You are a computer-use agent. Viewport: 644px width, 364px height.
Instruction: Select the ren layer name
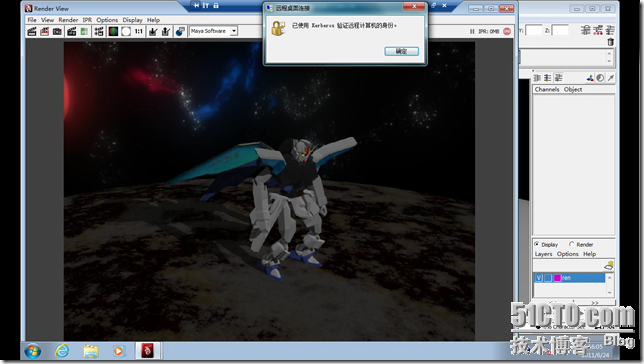pos(566,278)
